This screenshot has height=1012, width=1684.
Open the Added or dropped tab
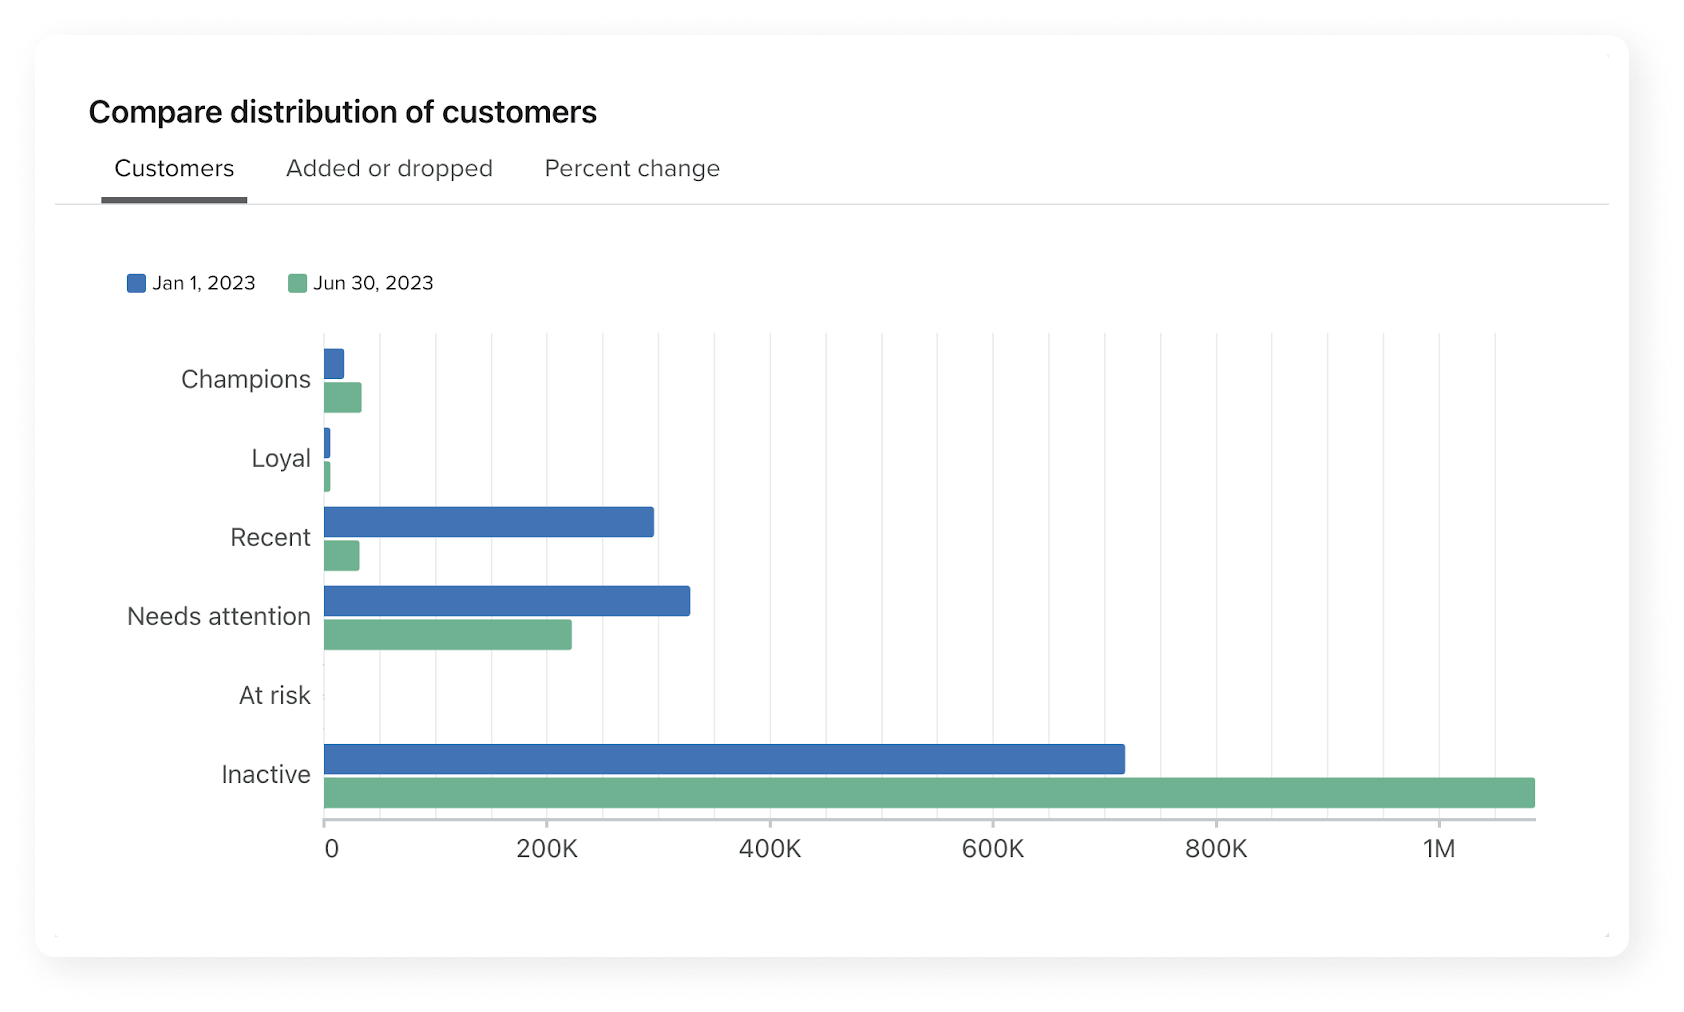point(389,168)
